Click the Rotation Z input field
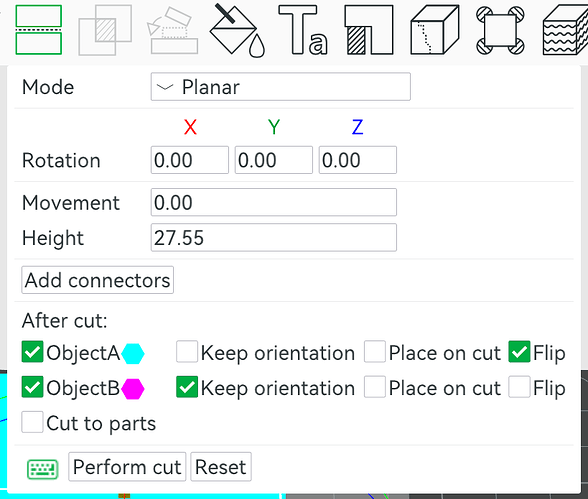The image size is (588, 499). pyautogui.click(x=358, y=160)
